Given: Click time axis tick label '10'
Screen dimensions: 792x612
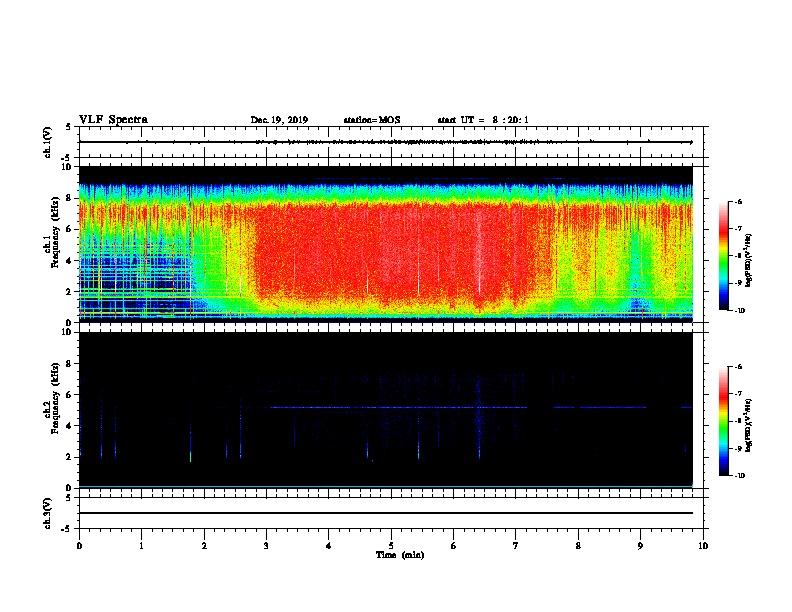Looking at the screenshot, I should [x=703, y=545].
